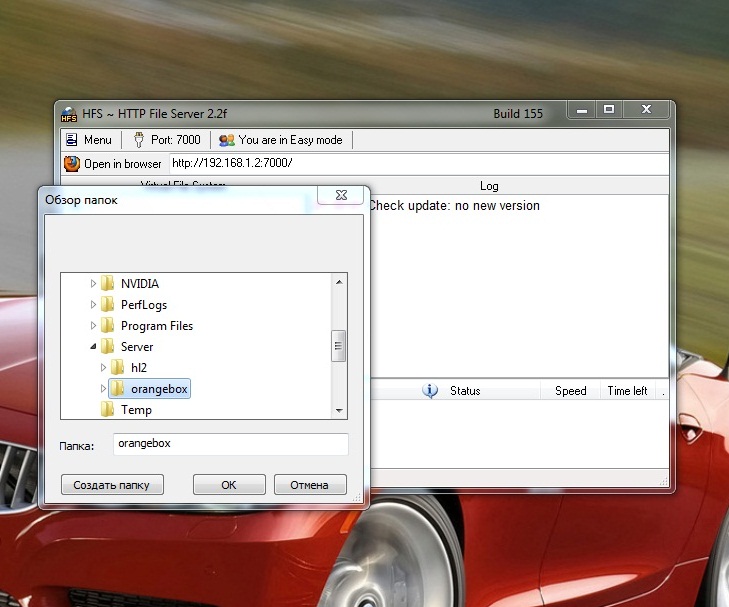Click the HFS Menu icon button
Image resolution: width=729 pixels, height=607 pixels.
(72, 140)
